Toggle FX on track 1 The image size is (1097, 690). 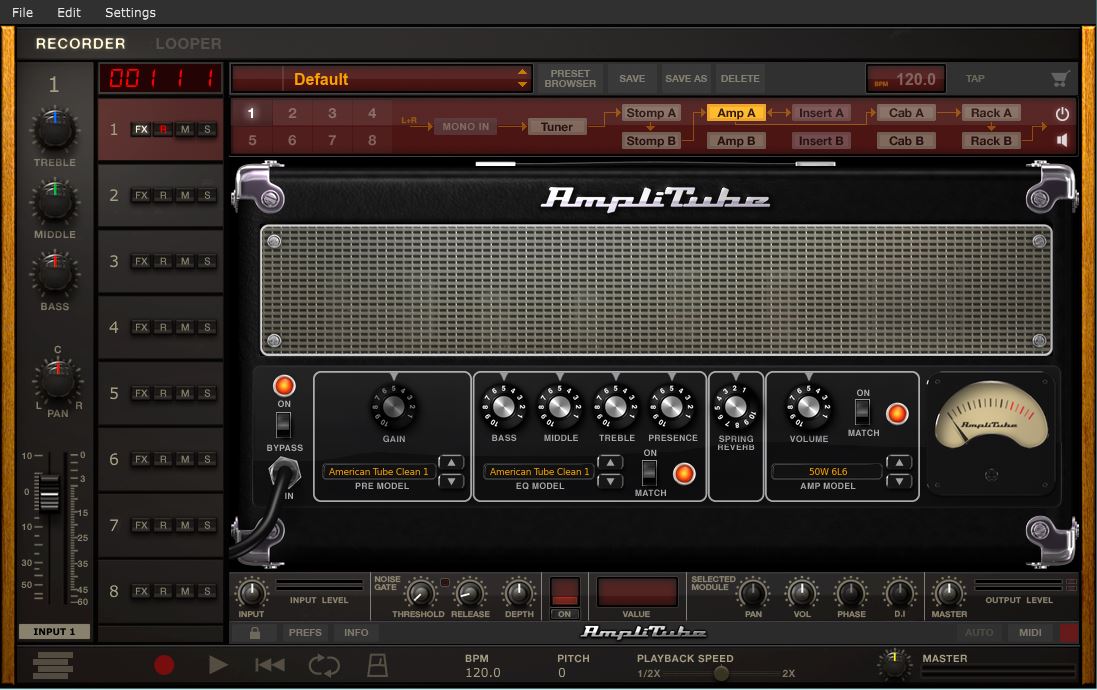[141, 129]
